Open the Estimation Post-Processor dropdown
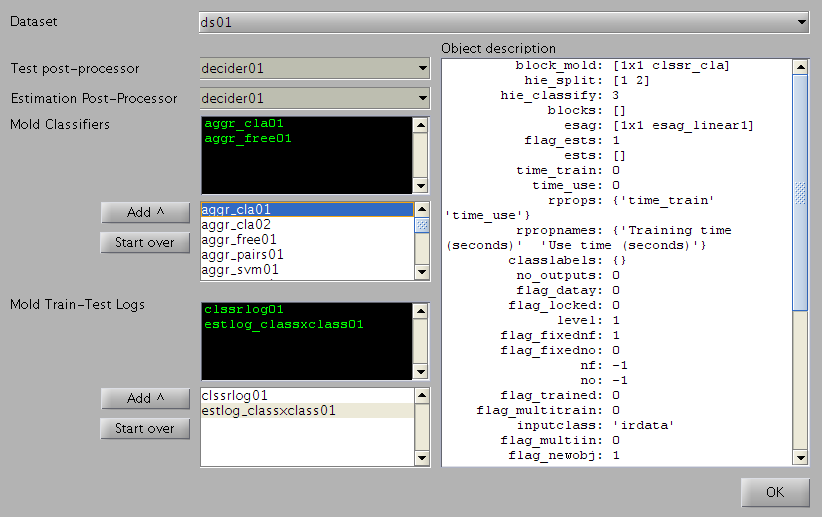 point(315,98)
